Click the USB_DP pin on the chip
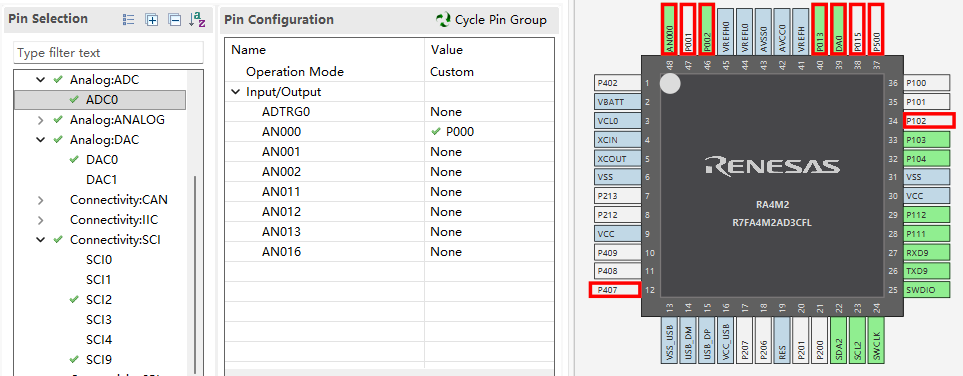This screenshot has width=963, height=376. (x=707, y=340)
